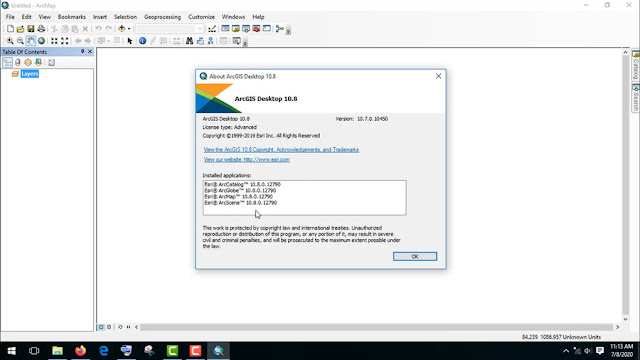Viewport: 640px width, 360px height.
Task: Open the Bookmarks menu
Action: tap(72, 17)
